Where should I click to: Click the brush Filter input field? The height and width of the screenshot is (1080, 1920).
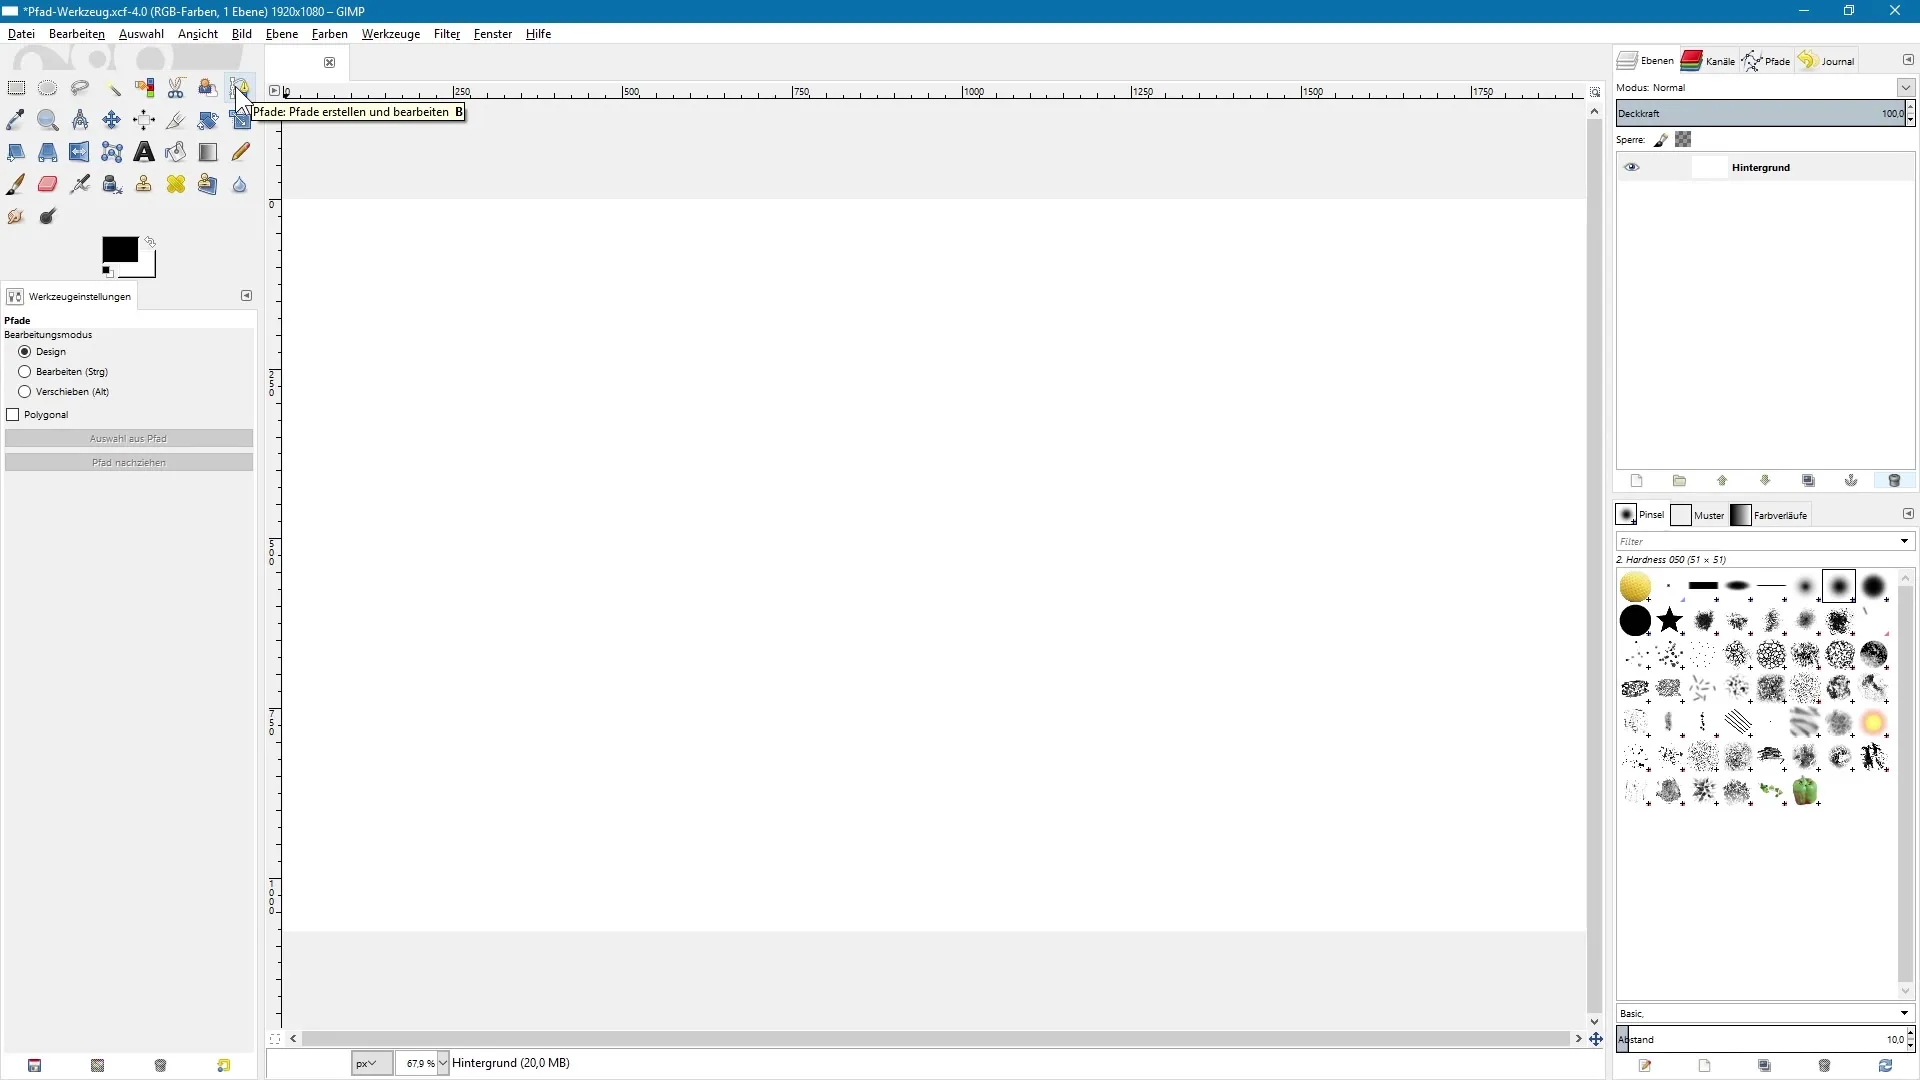[1756, 541]
